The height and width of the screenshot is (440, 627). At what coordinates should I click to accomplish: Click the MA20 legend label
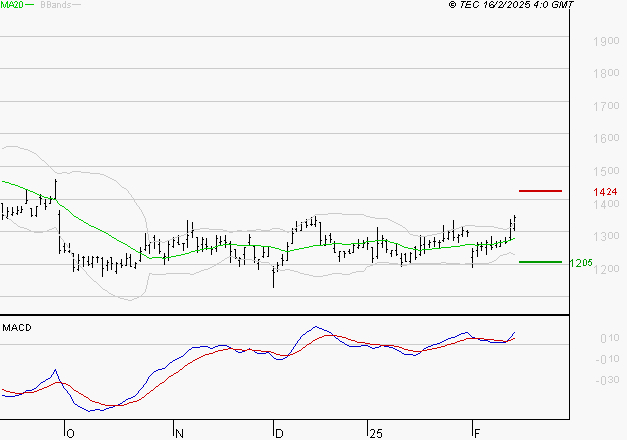pyautogui.click(x=13, y=5)
